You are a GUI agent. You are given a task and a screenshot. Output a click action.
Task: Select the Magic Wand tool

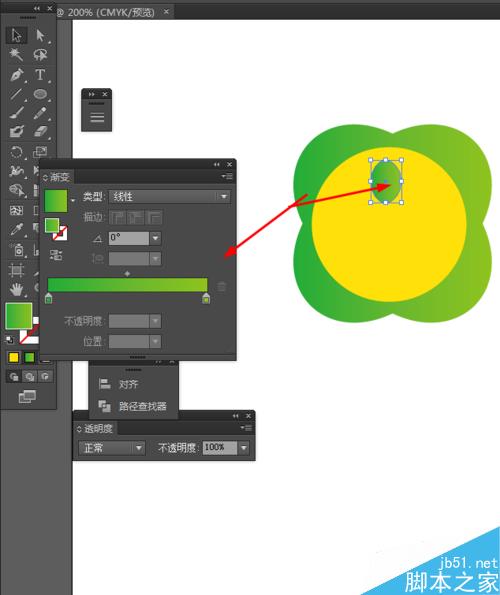(16, 55)
